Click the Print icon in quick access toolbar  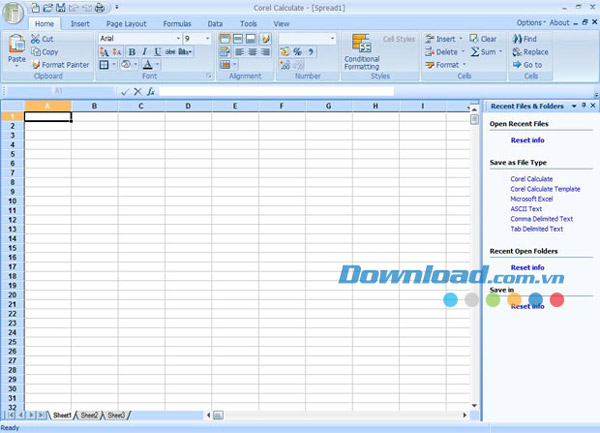coord(99,8)
